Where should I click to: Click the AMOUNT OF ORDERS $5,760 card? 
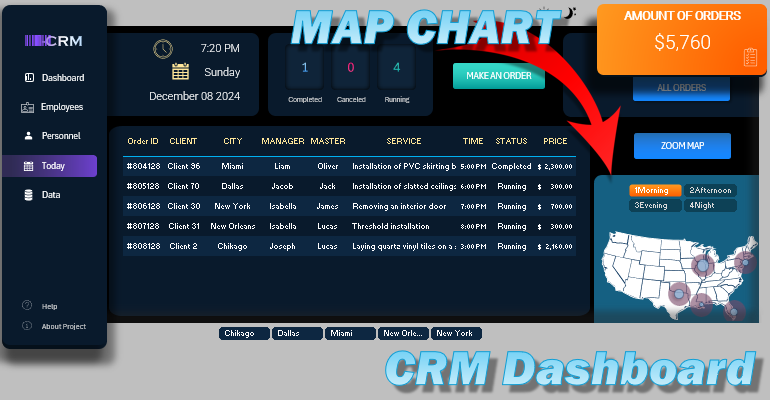682,40
